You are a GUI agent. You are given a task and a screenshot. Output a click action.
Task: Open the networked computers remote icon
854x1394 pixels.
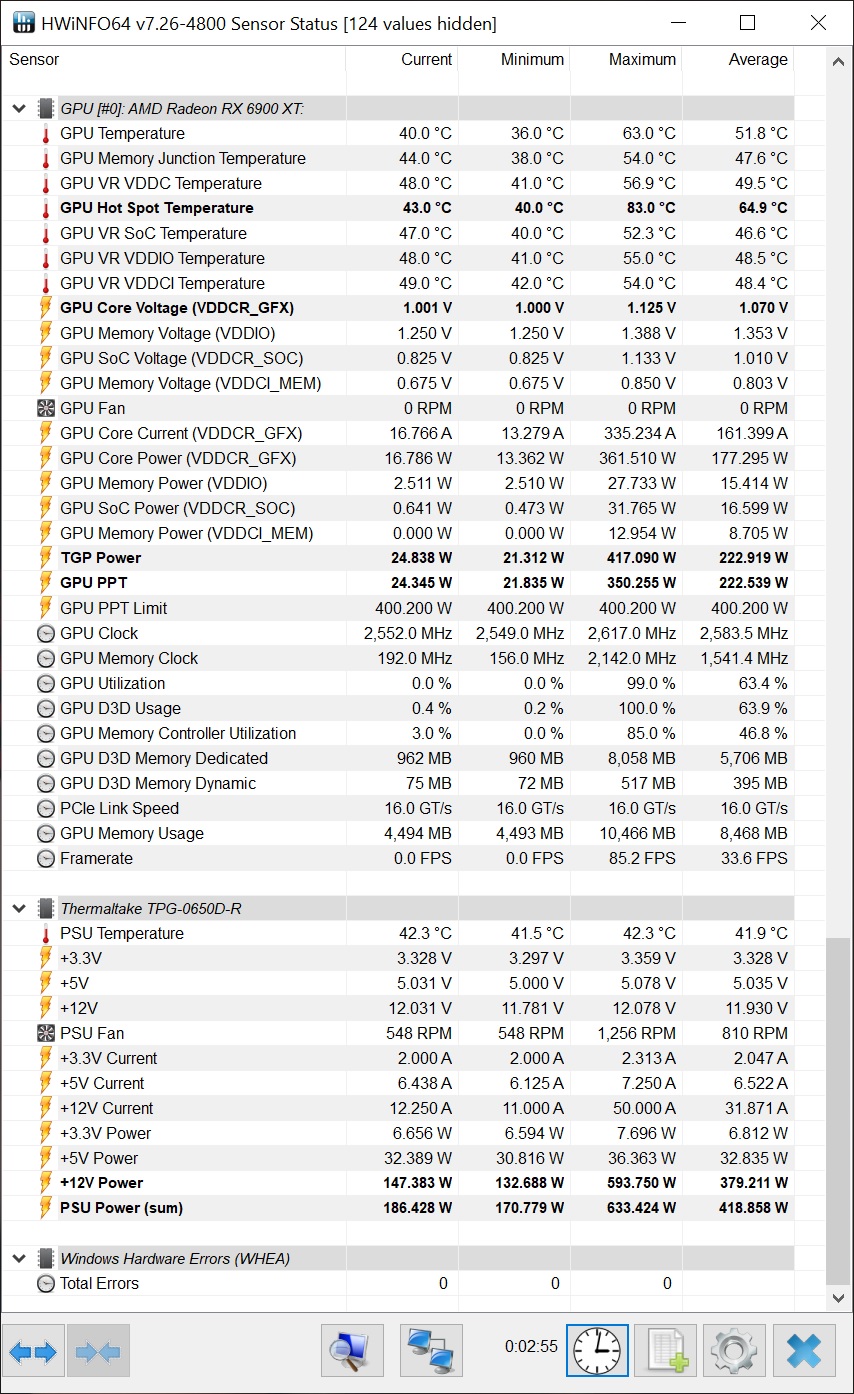[431, 1352]
